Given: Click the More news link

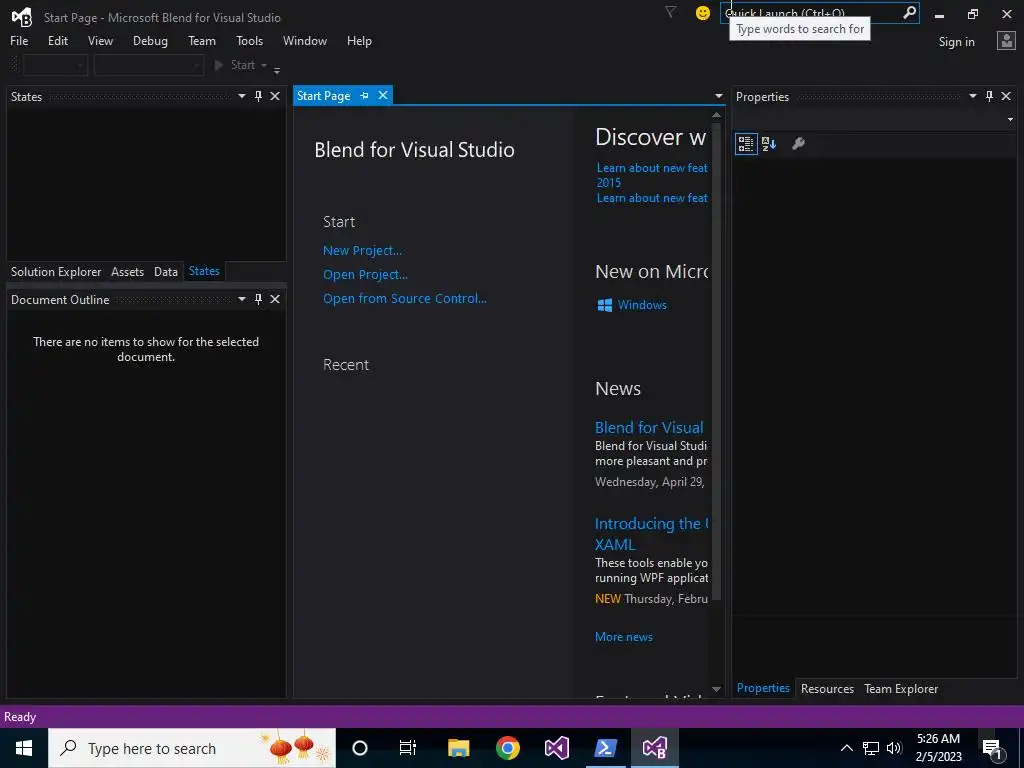Looking at the screenshot, I should (x=624, y=637).
